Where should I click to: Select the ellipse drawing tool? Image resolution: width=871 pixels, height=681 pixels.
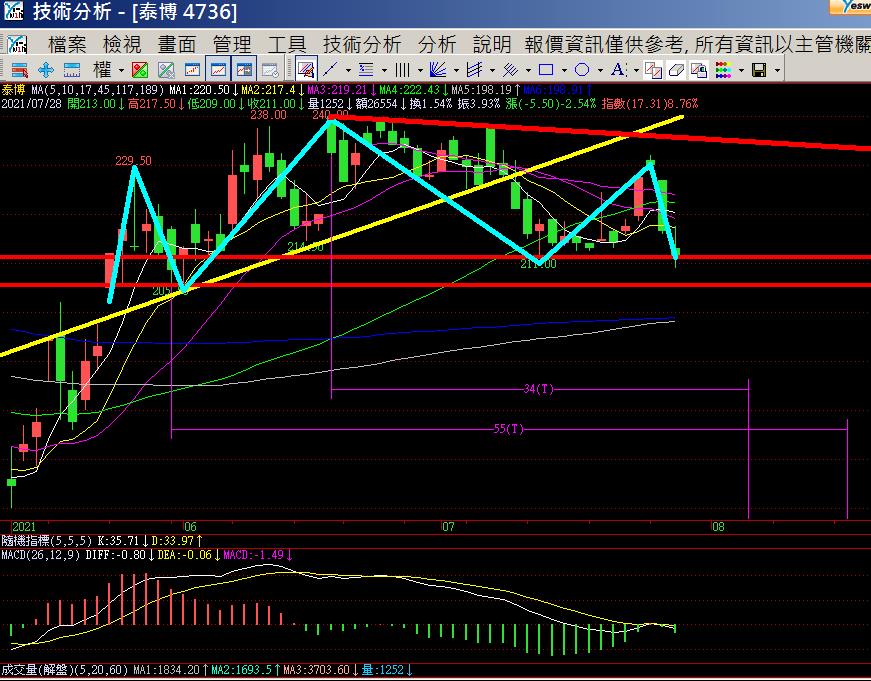click(x=582, y=70)
